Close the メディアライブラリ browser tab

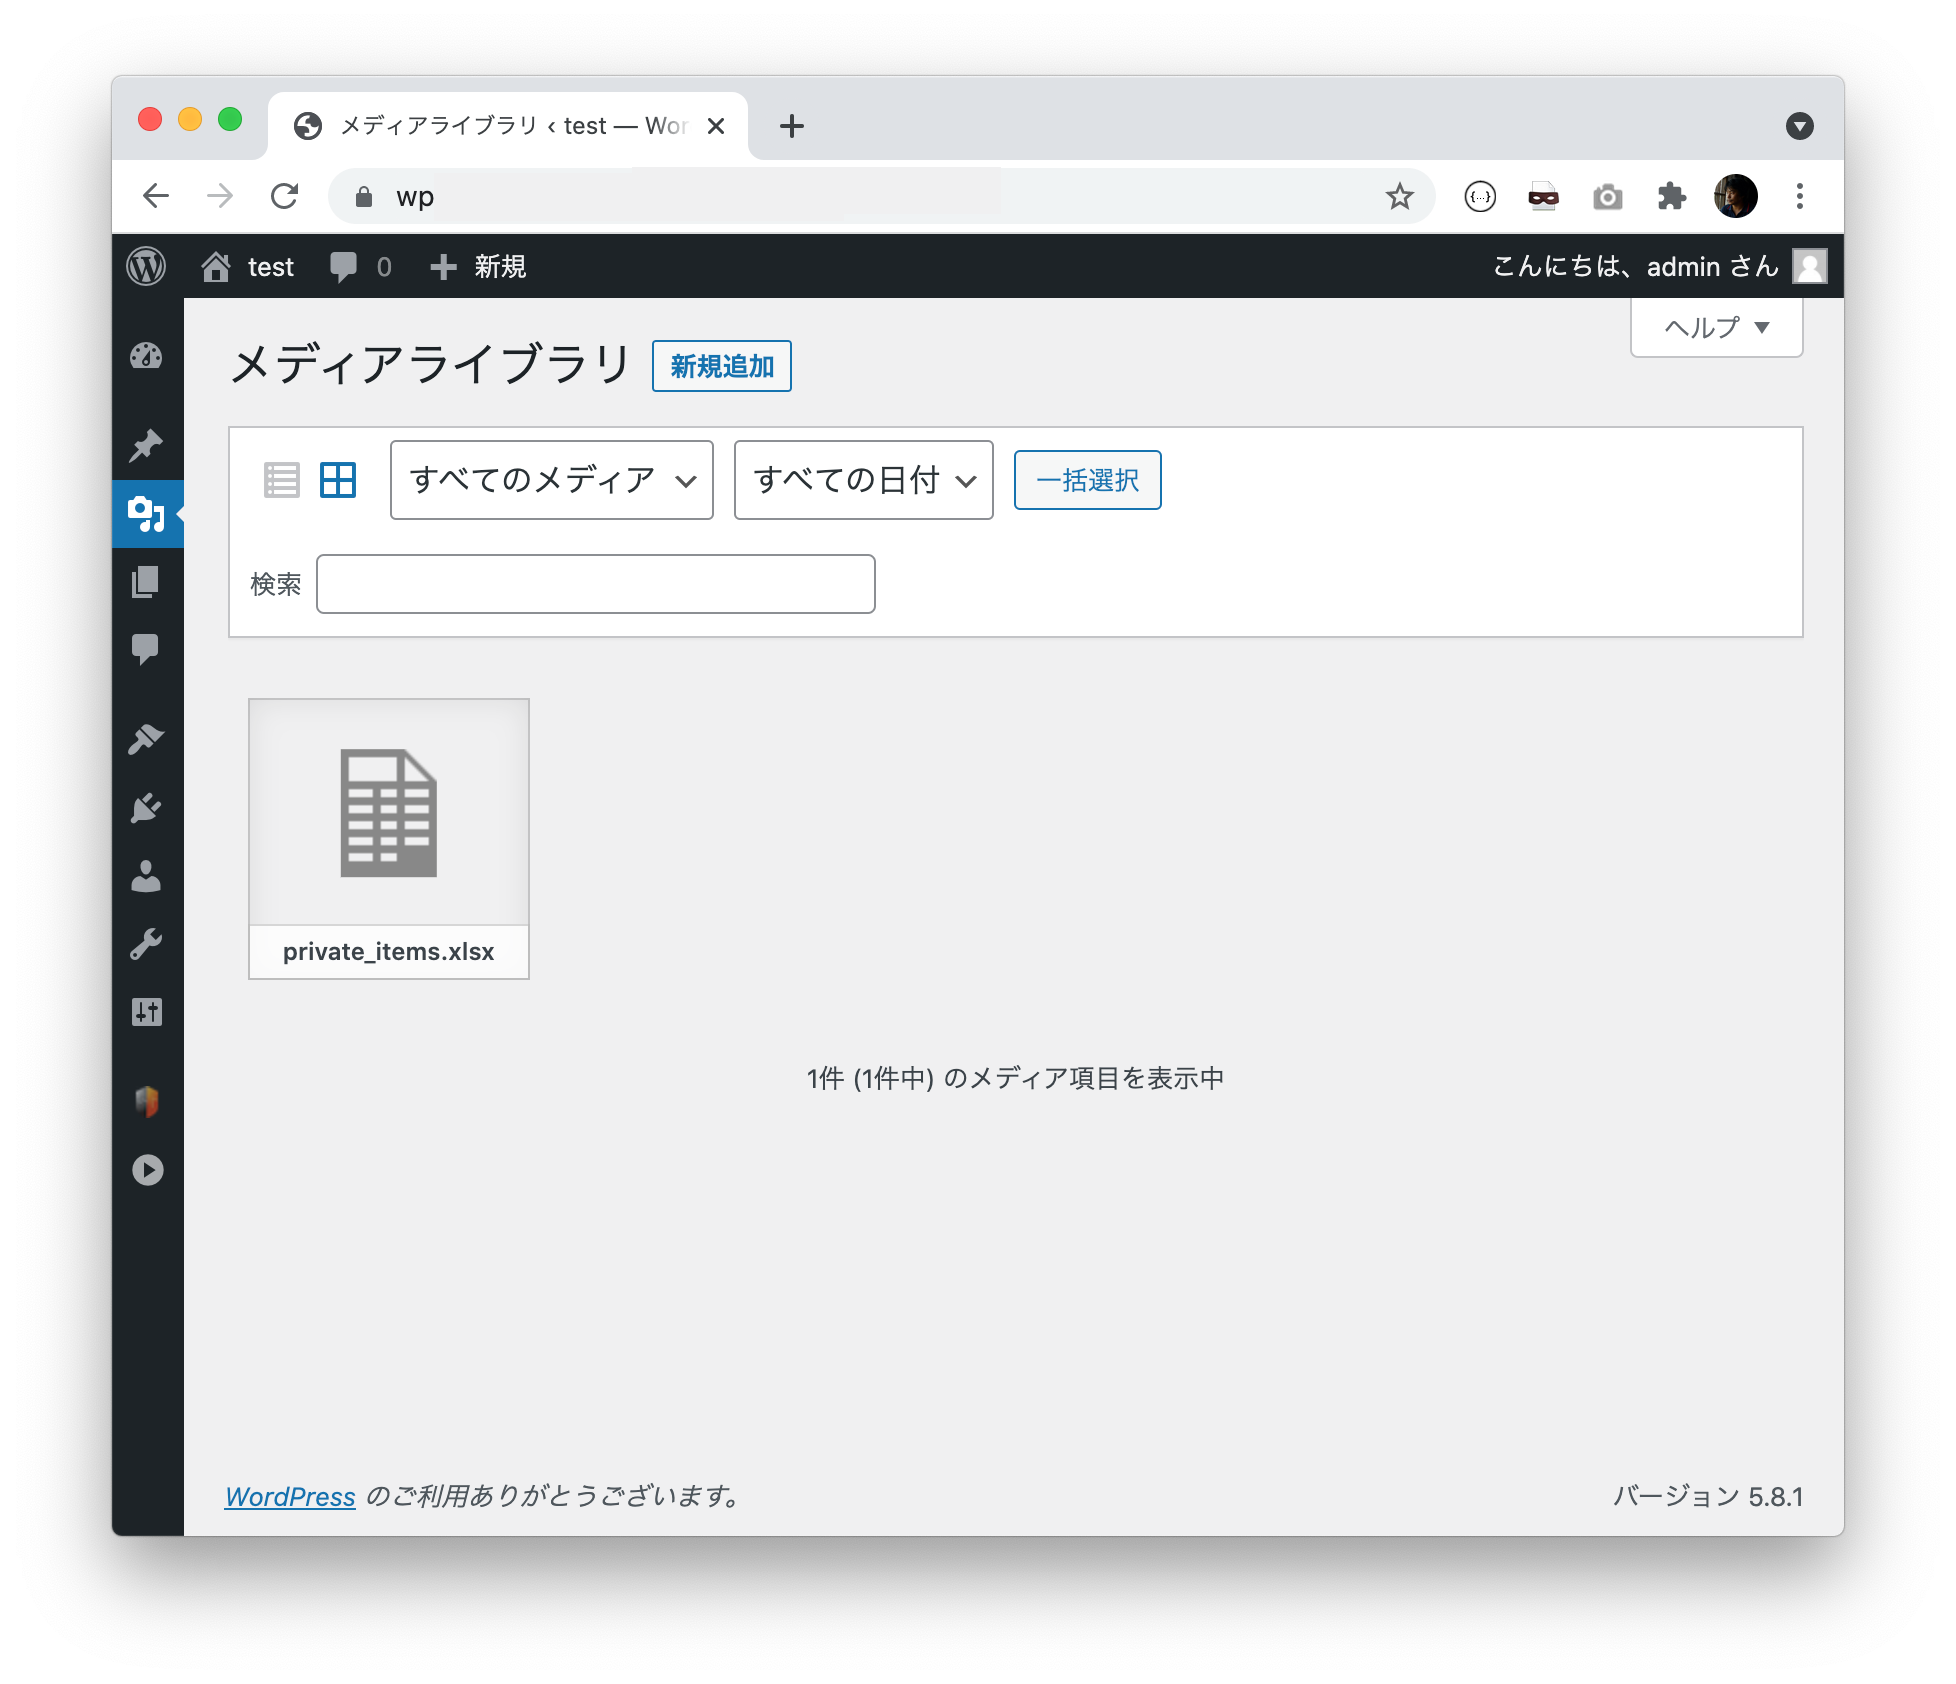click(716, 126)
